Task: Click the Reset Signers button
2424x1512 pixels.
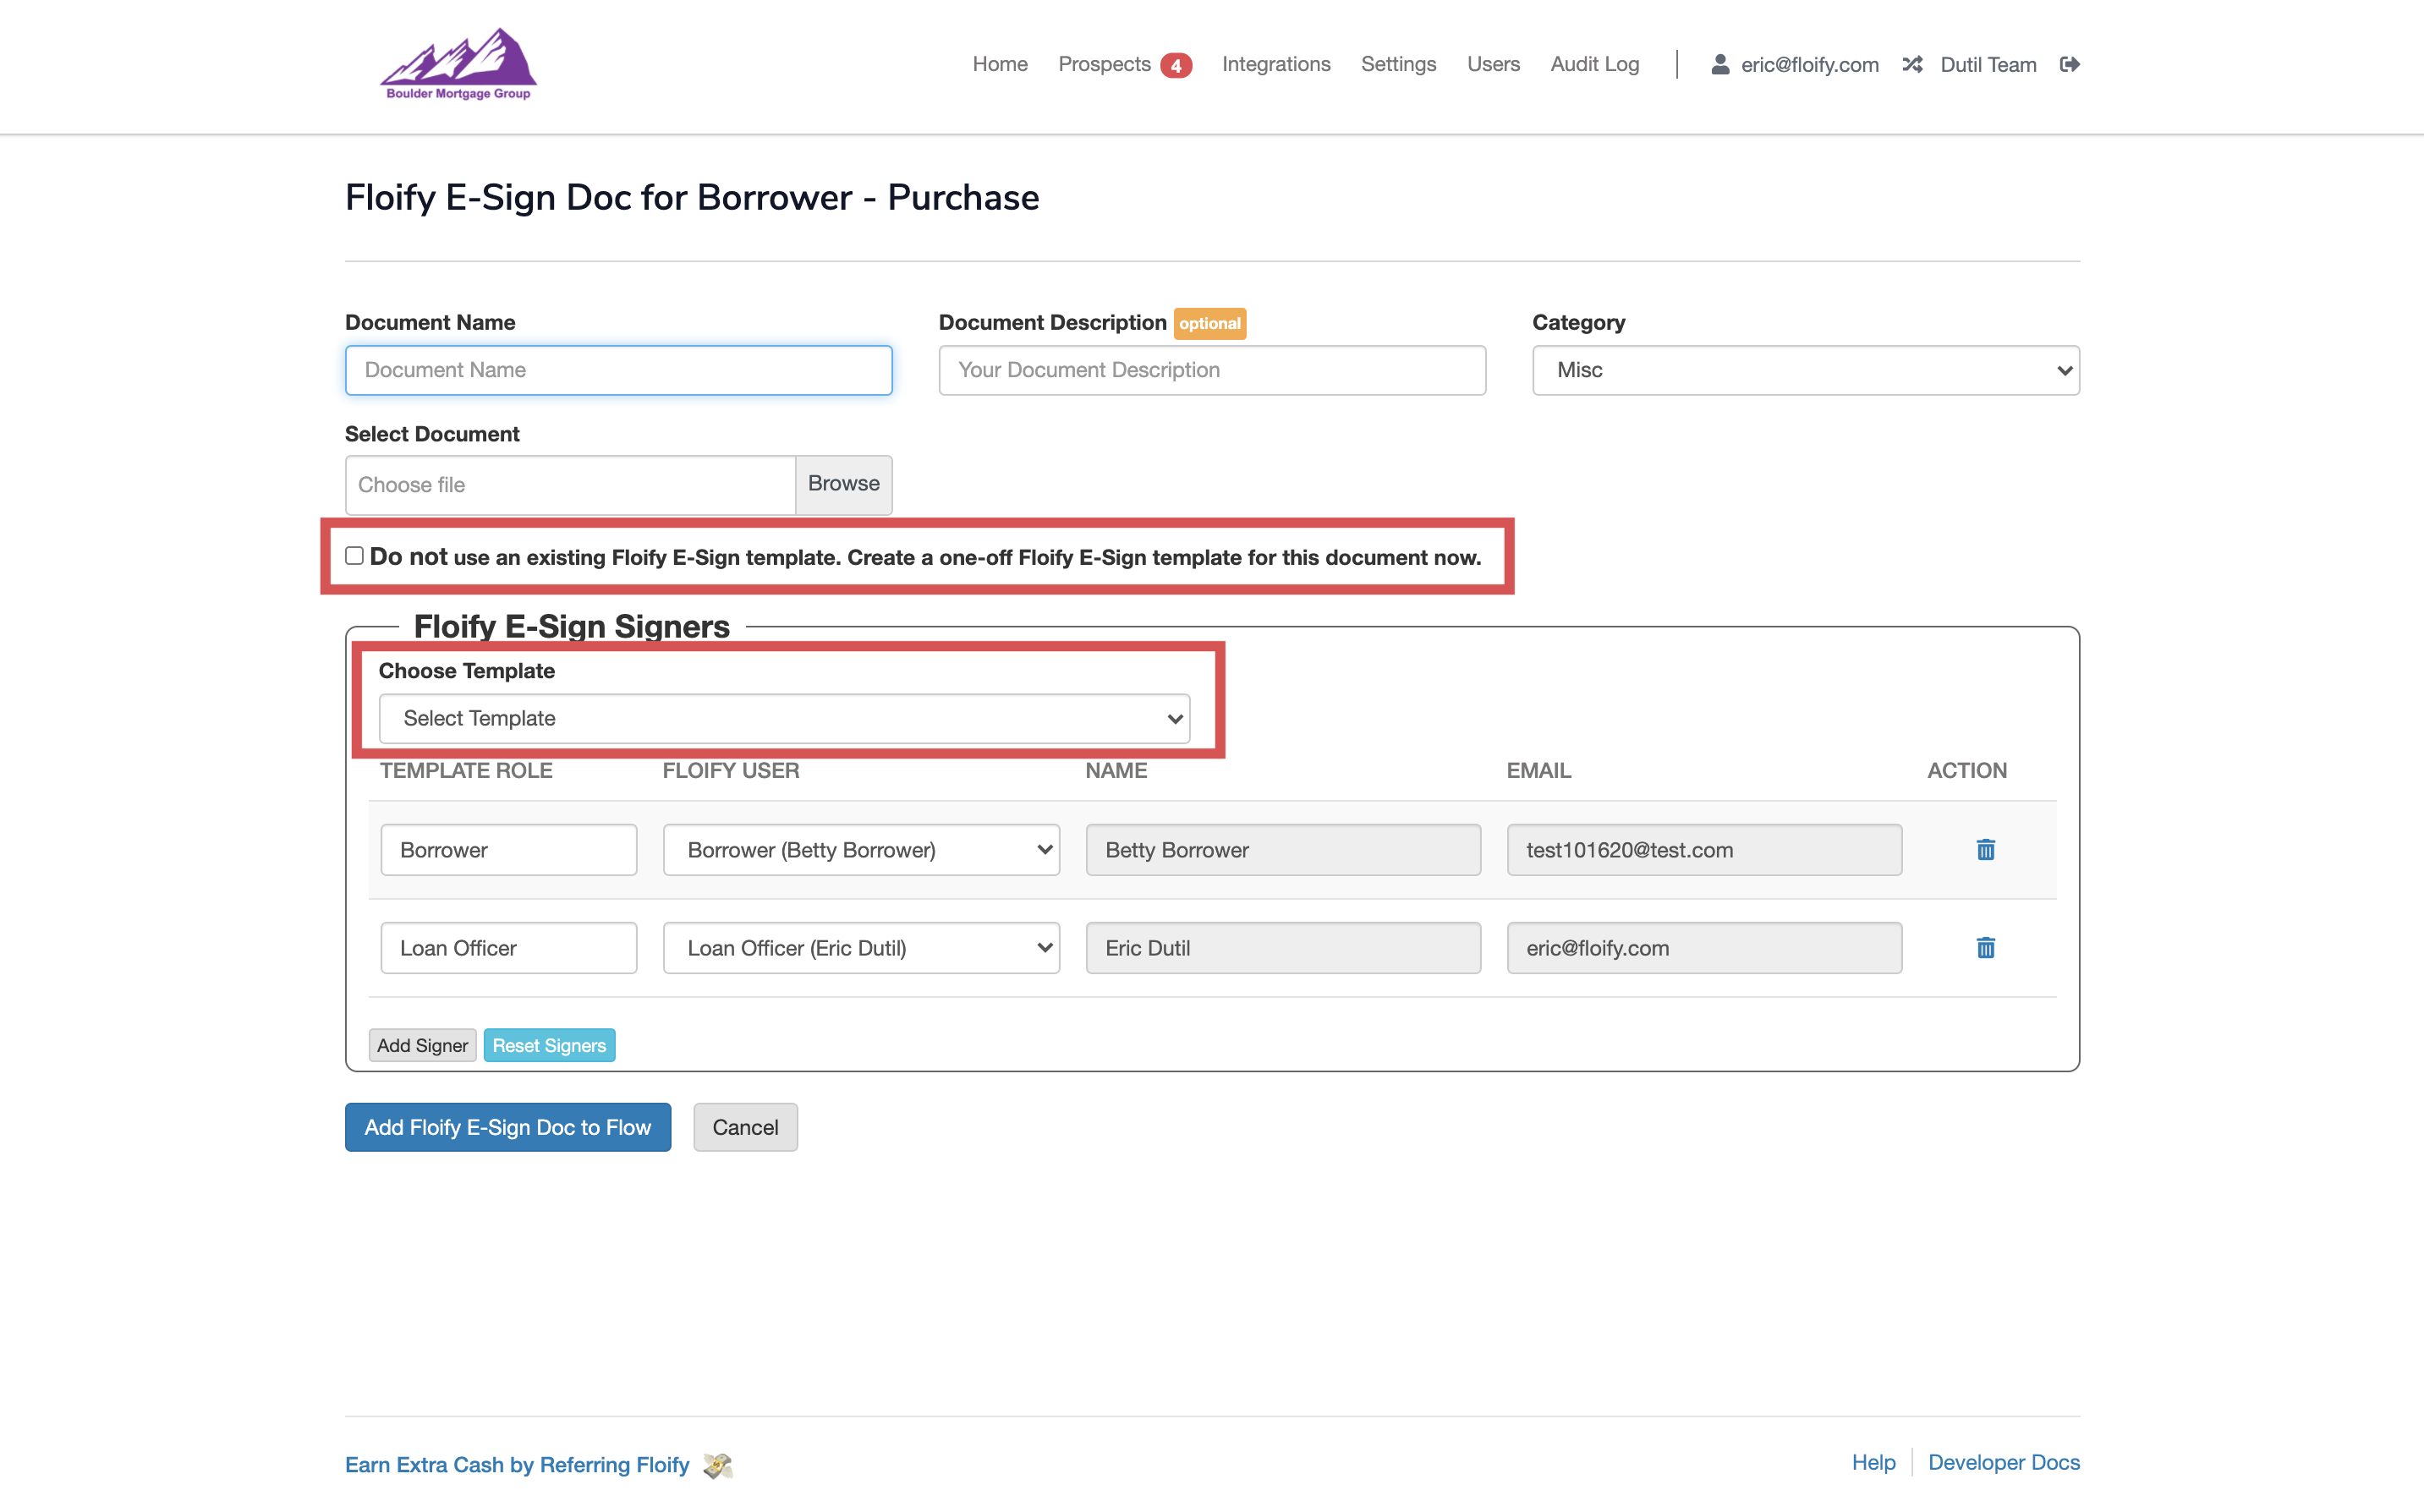Action: point(549,1044)
